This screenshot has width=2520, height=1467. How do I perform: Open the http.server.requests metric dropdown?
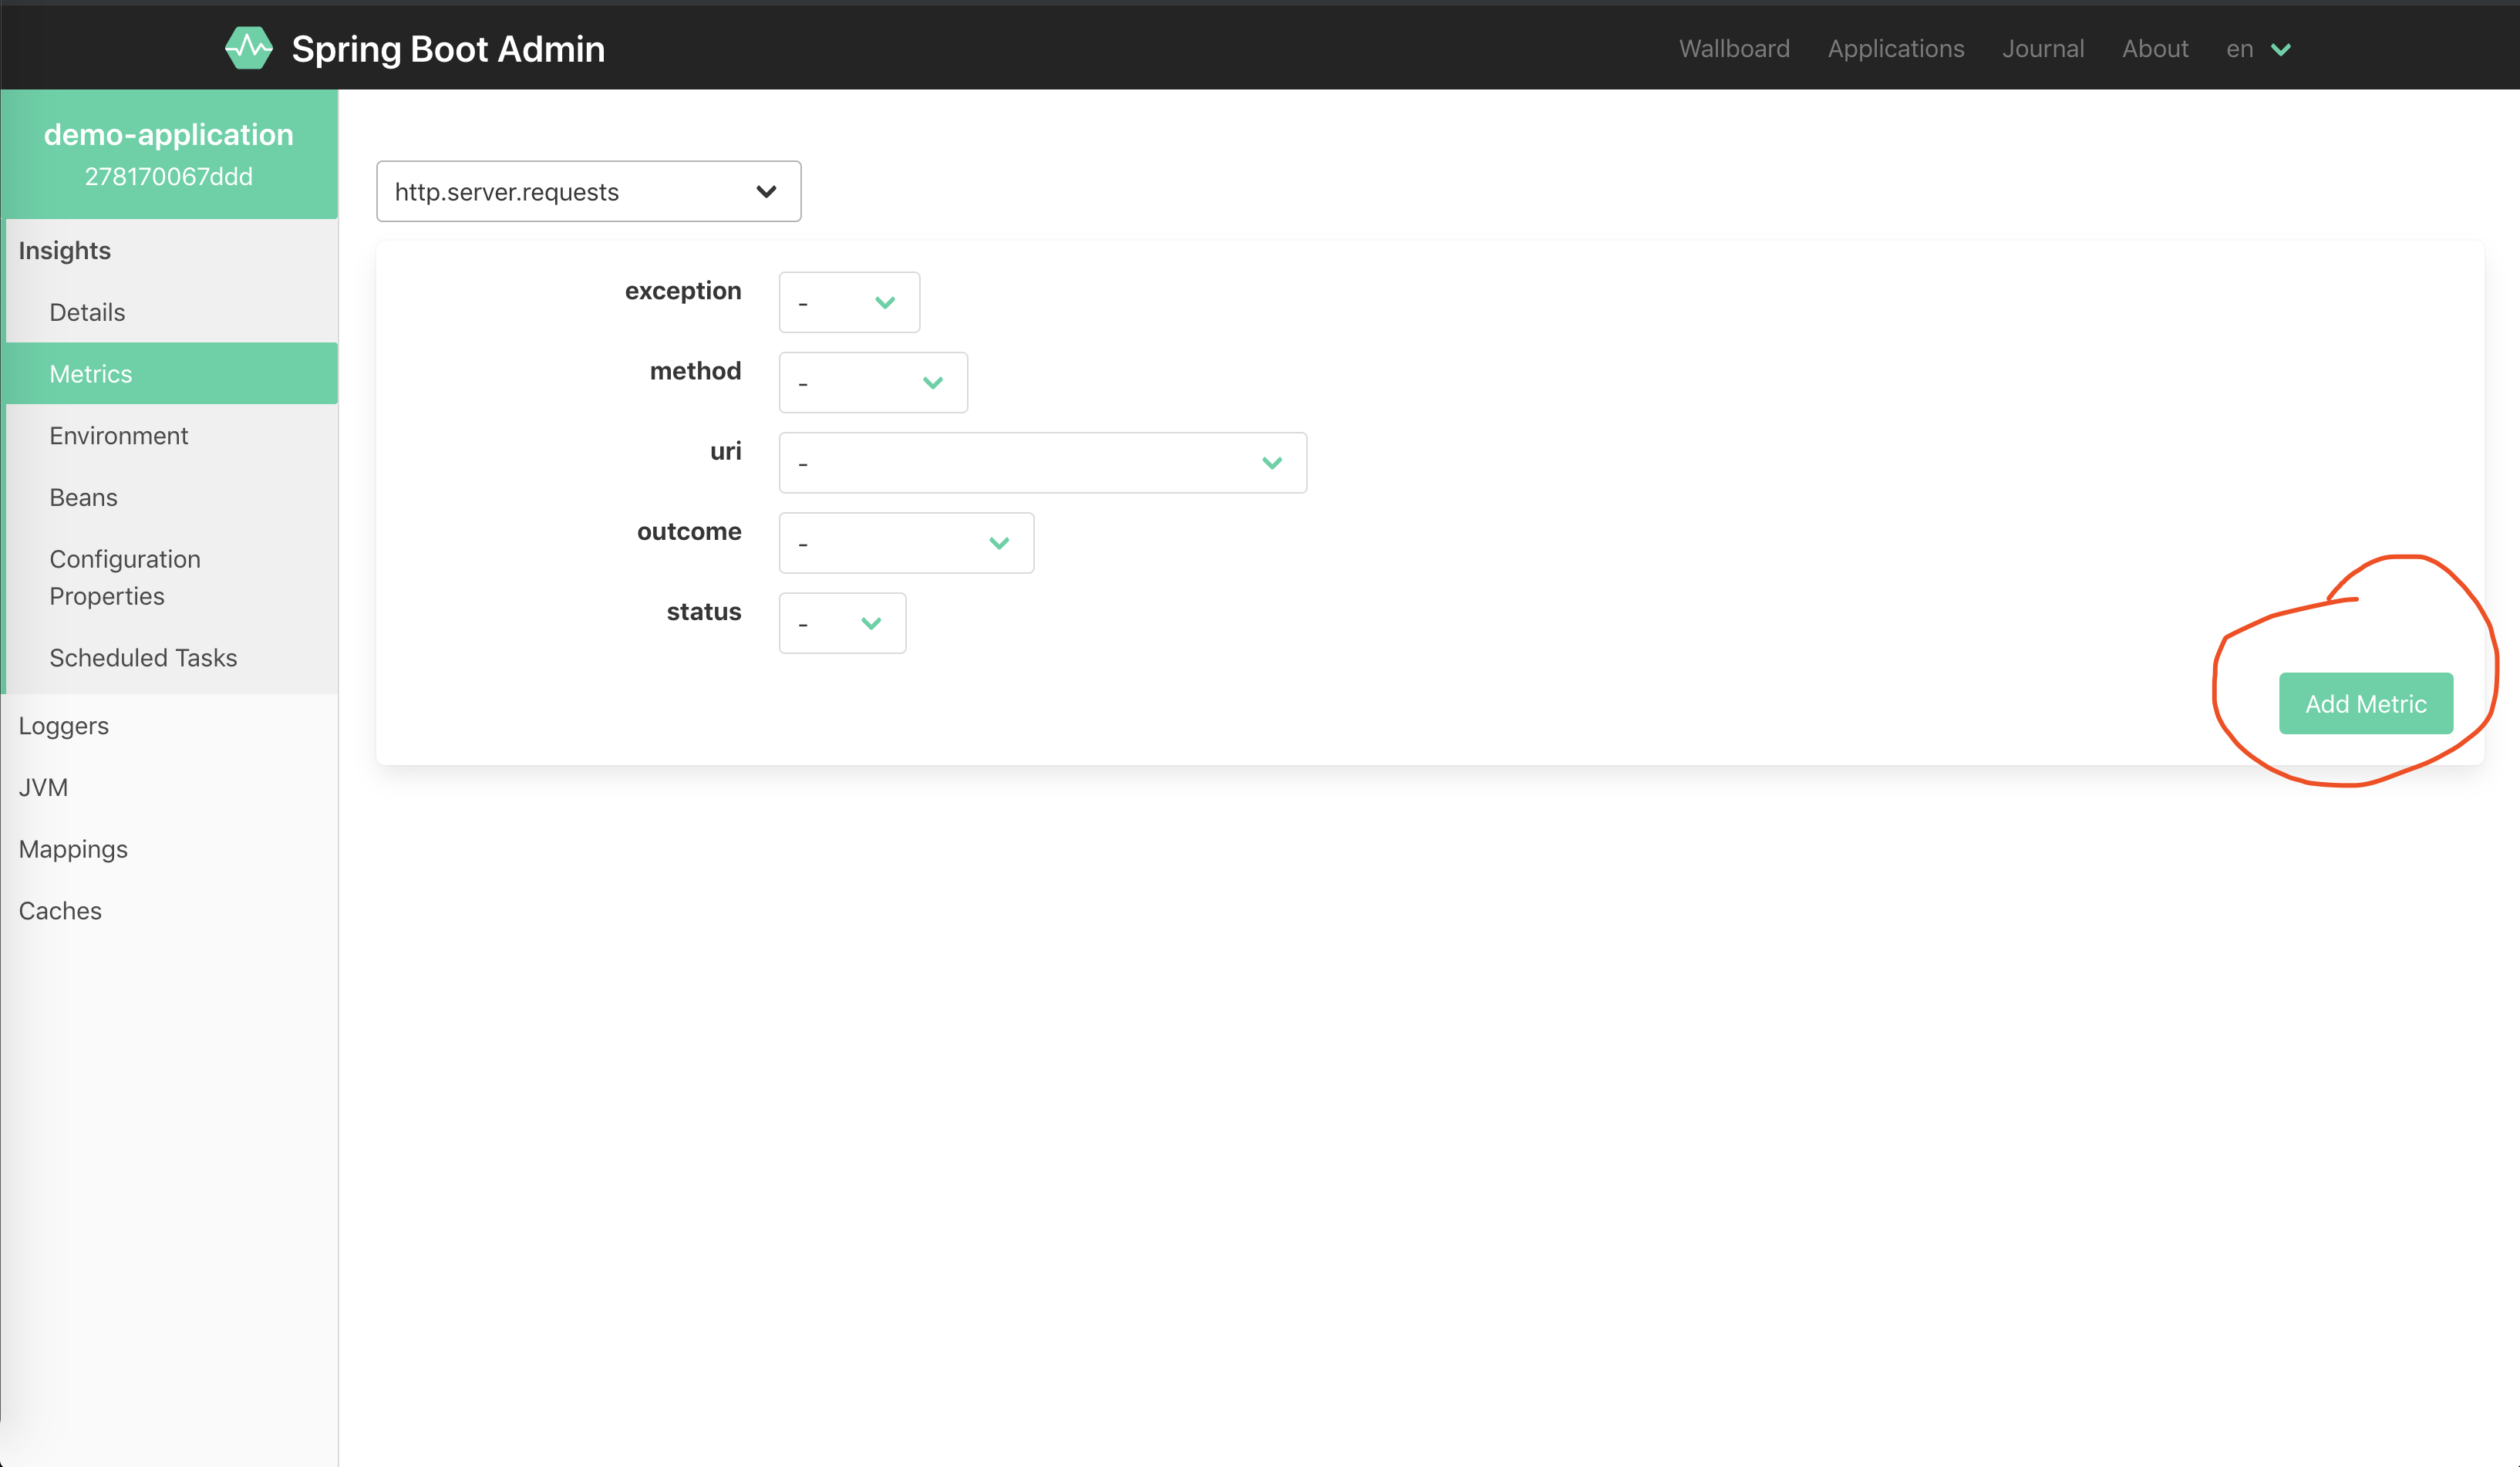(588, 191)
